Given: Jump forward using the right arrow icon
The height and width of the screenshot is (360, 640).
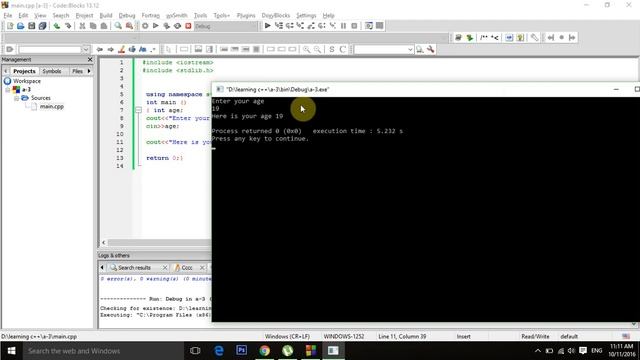Looking at the screenshot, I should pos(111,49).
